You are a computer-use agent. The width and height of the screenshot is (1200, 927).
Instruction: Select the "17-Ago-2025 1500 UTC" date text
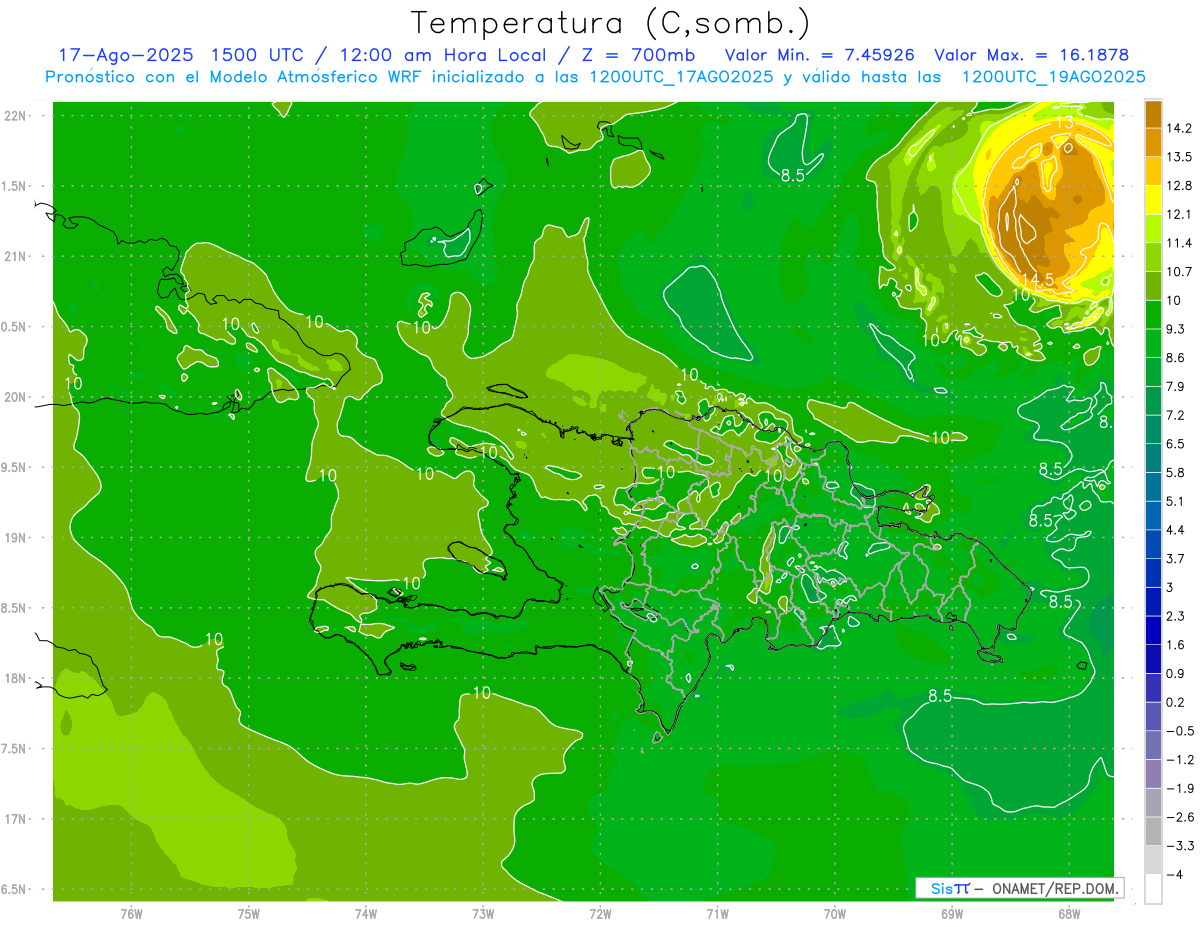[x=179, y=55]
